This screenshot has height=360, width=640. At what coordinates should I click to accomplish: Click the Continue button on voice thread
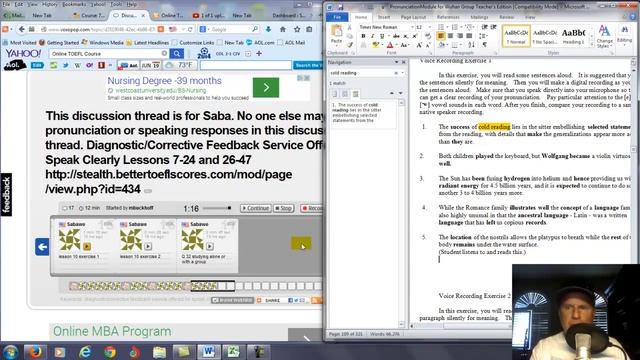click(256, 208)
